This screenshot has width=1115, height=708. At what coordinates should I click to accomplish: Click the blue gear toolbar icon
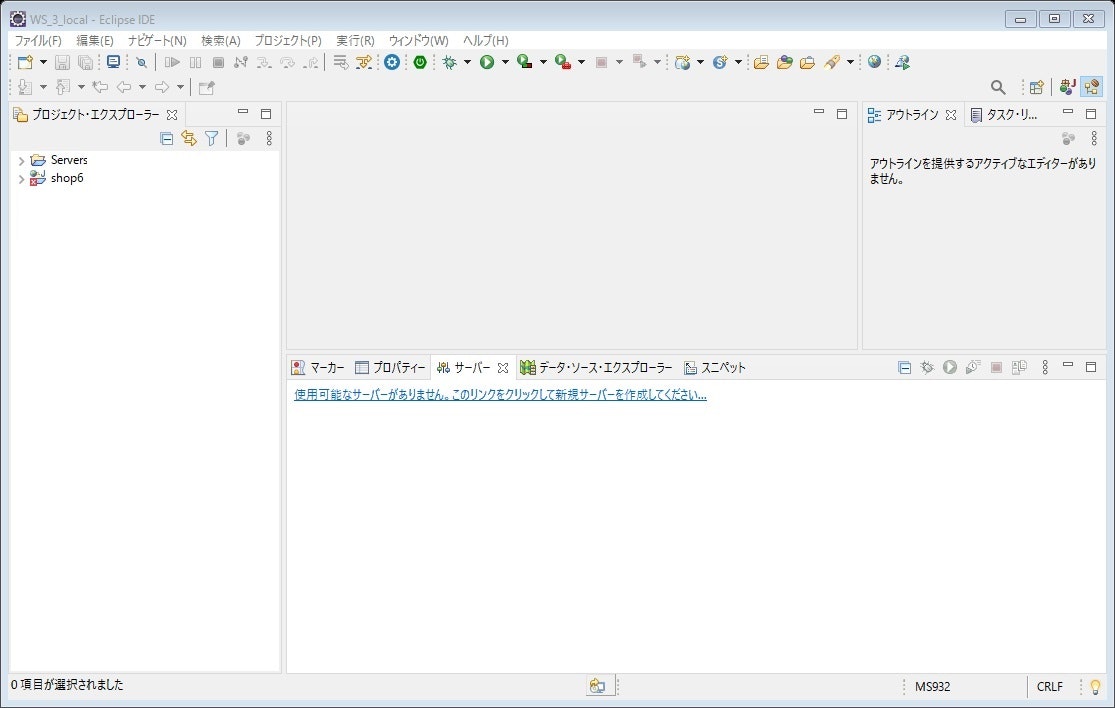point(392,63)
